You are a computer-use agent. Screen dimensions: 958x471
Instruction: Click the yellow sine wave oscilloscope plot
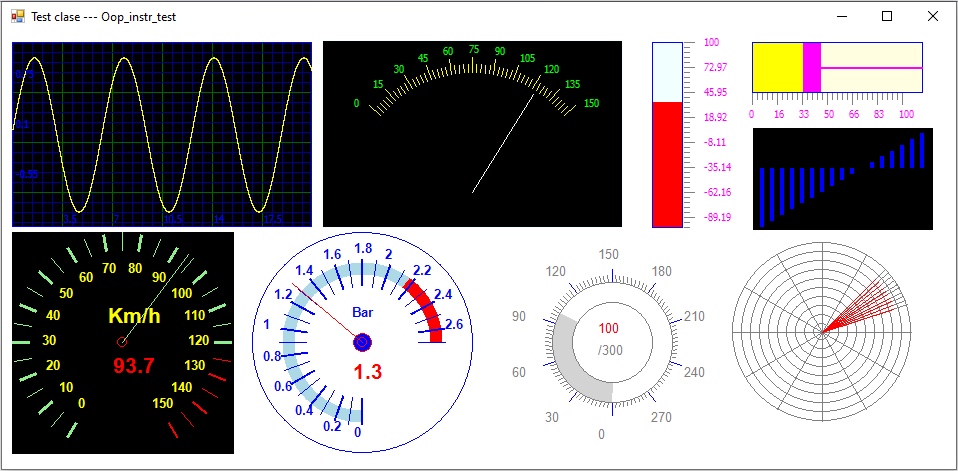161,134
